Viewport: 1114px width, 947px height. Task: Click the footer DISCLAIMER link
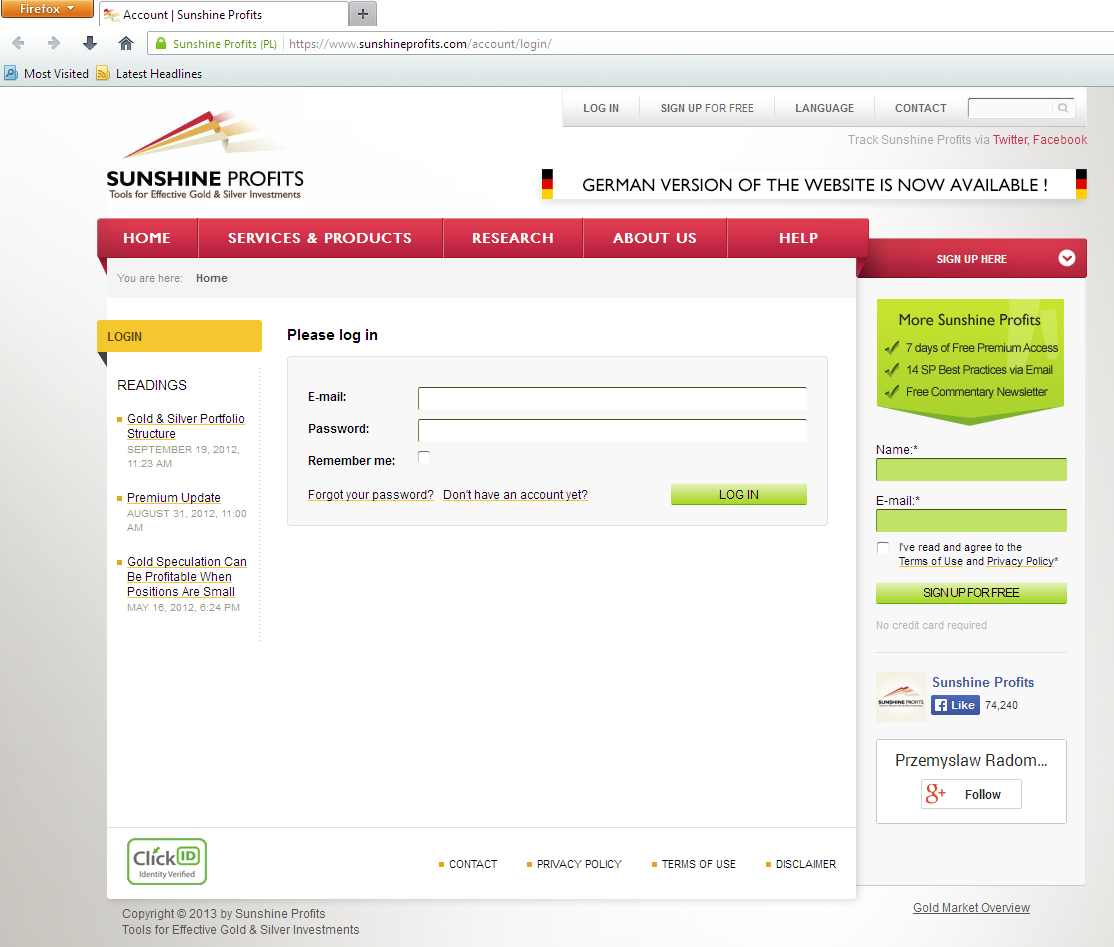(806, 864)
